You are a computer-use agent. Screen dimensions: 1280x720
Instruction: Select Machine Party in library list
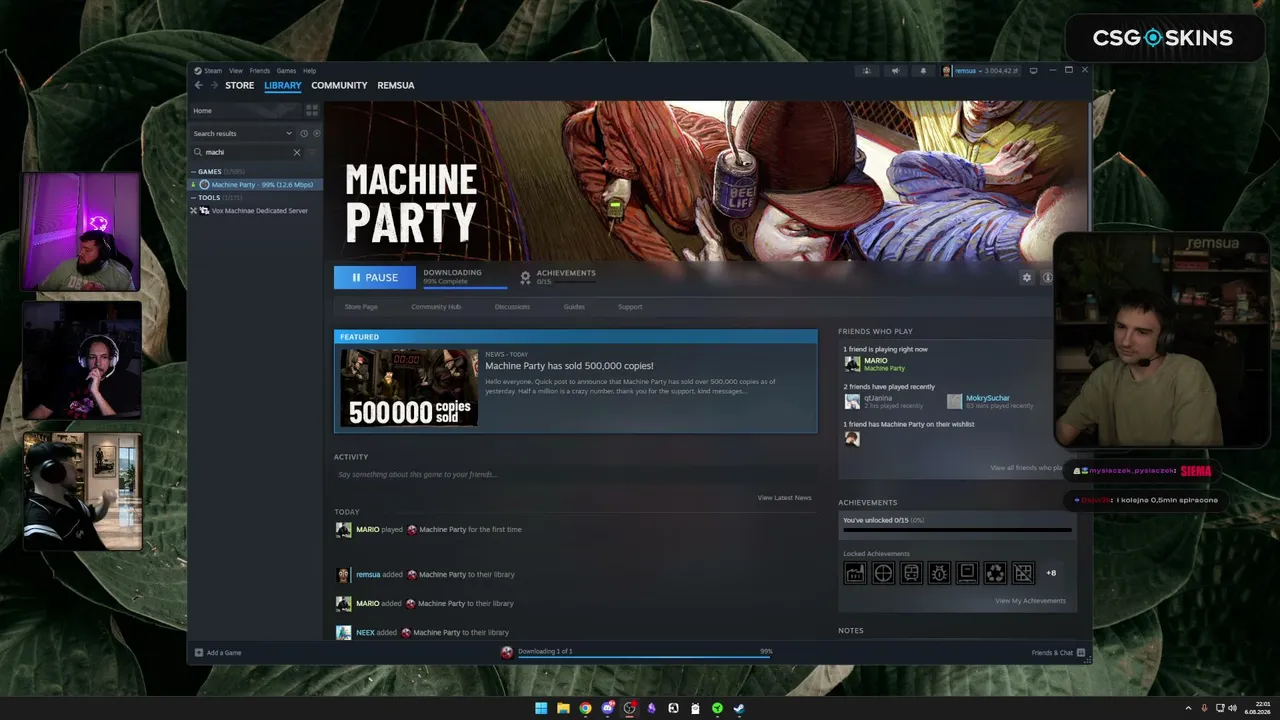256,185
